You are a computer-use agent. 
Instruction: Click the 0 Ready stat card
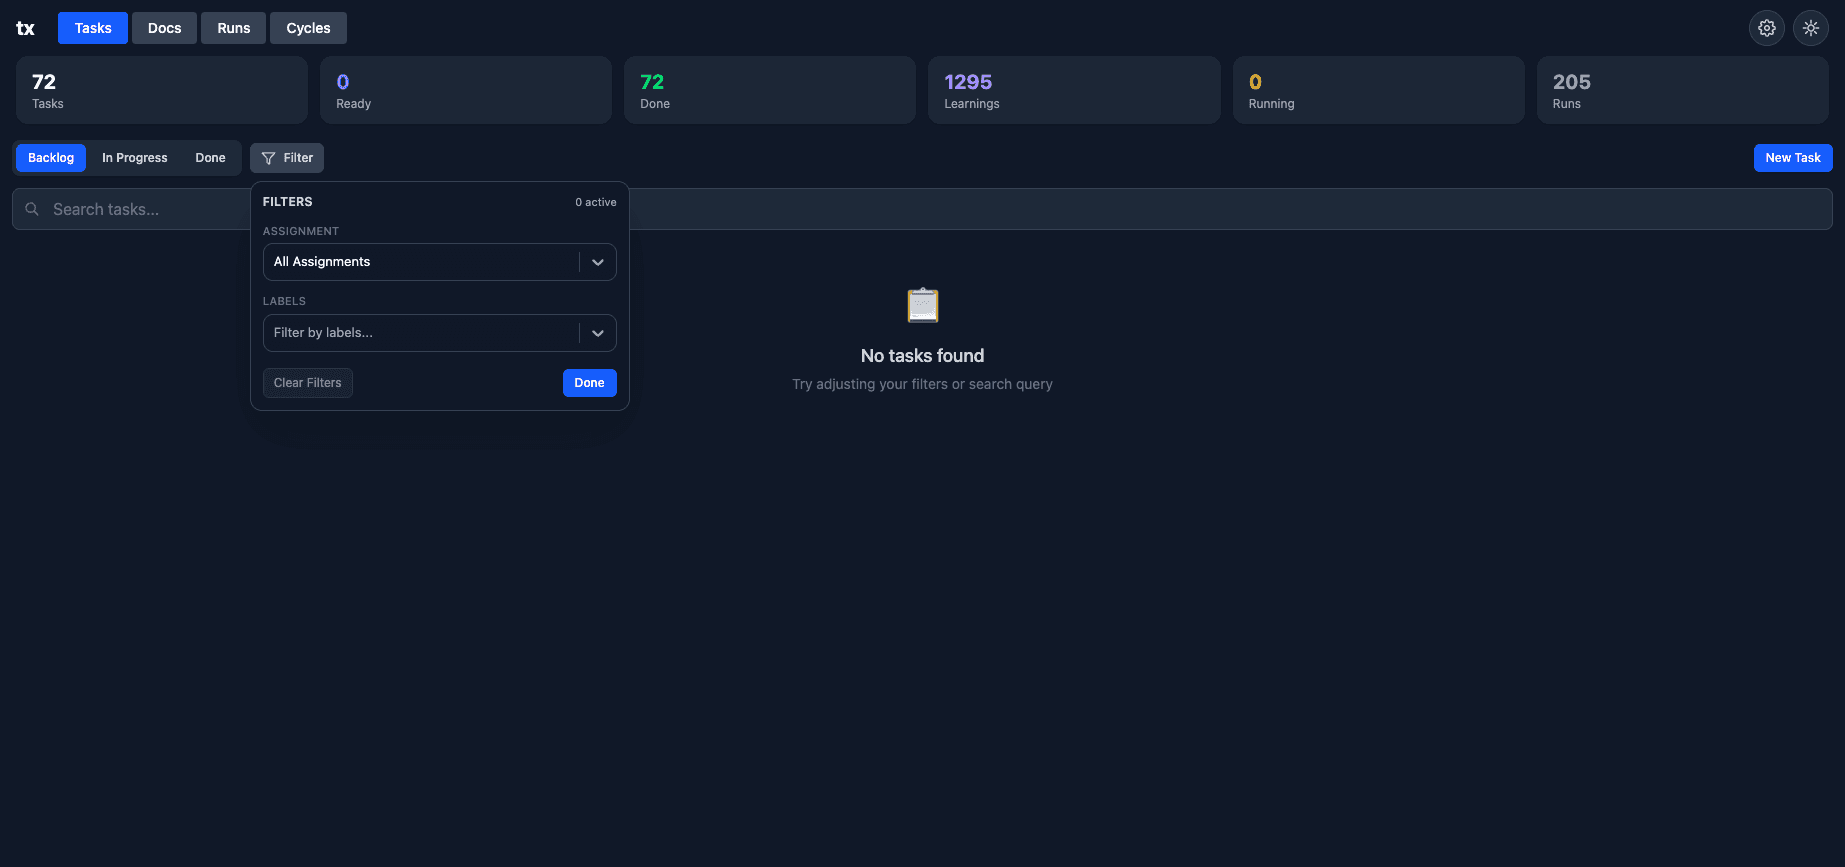(466, 90)
